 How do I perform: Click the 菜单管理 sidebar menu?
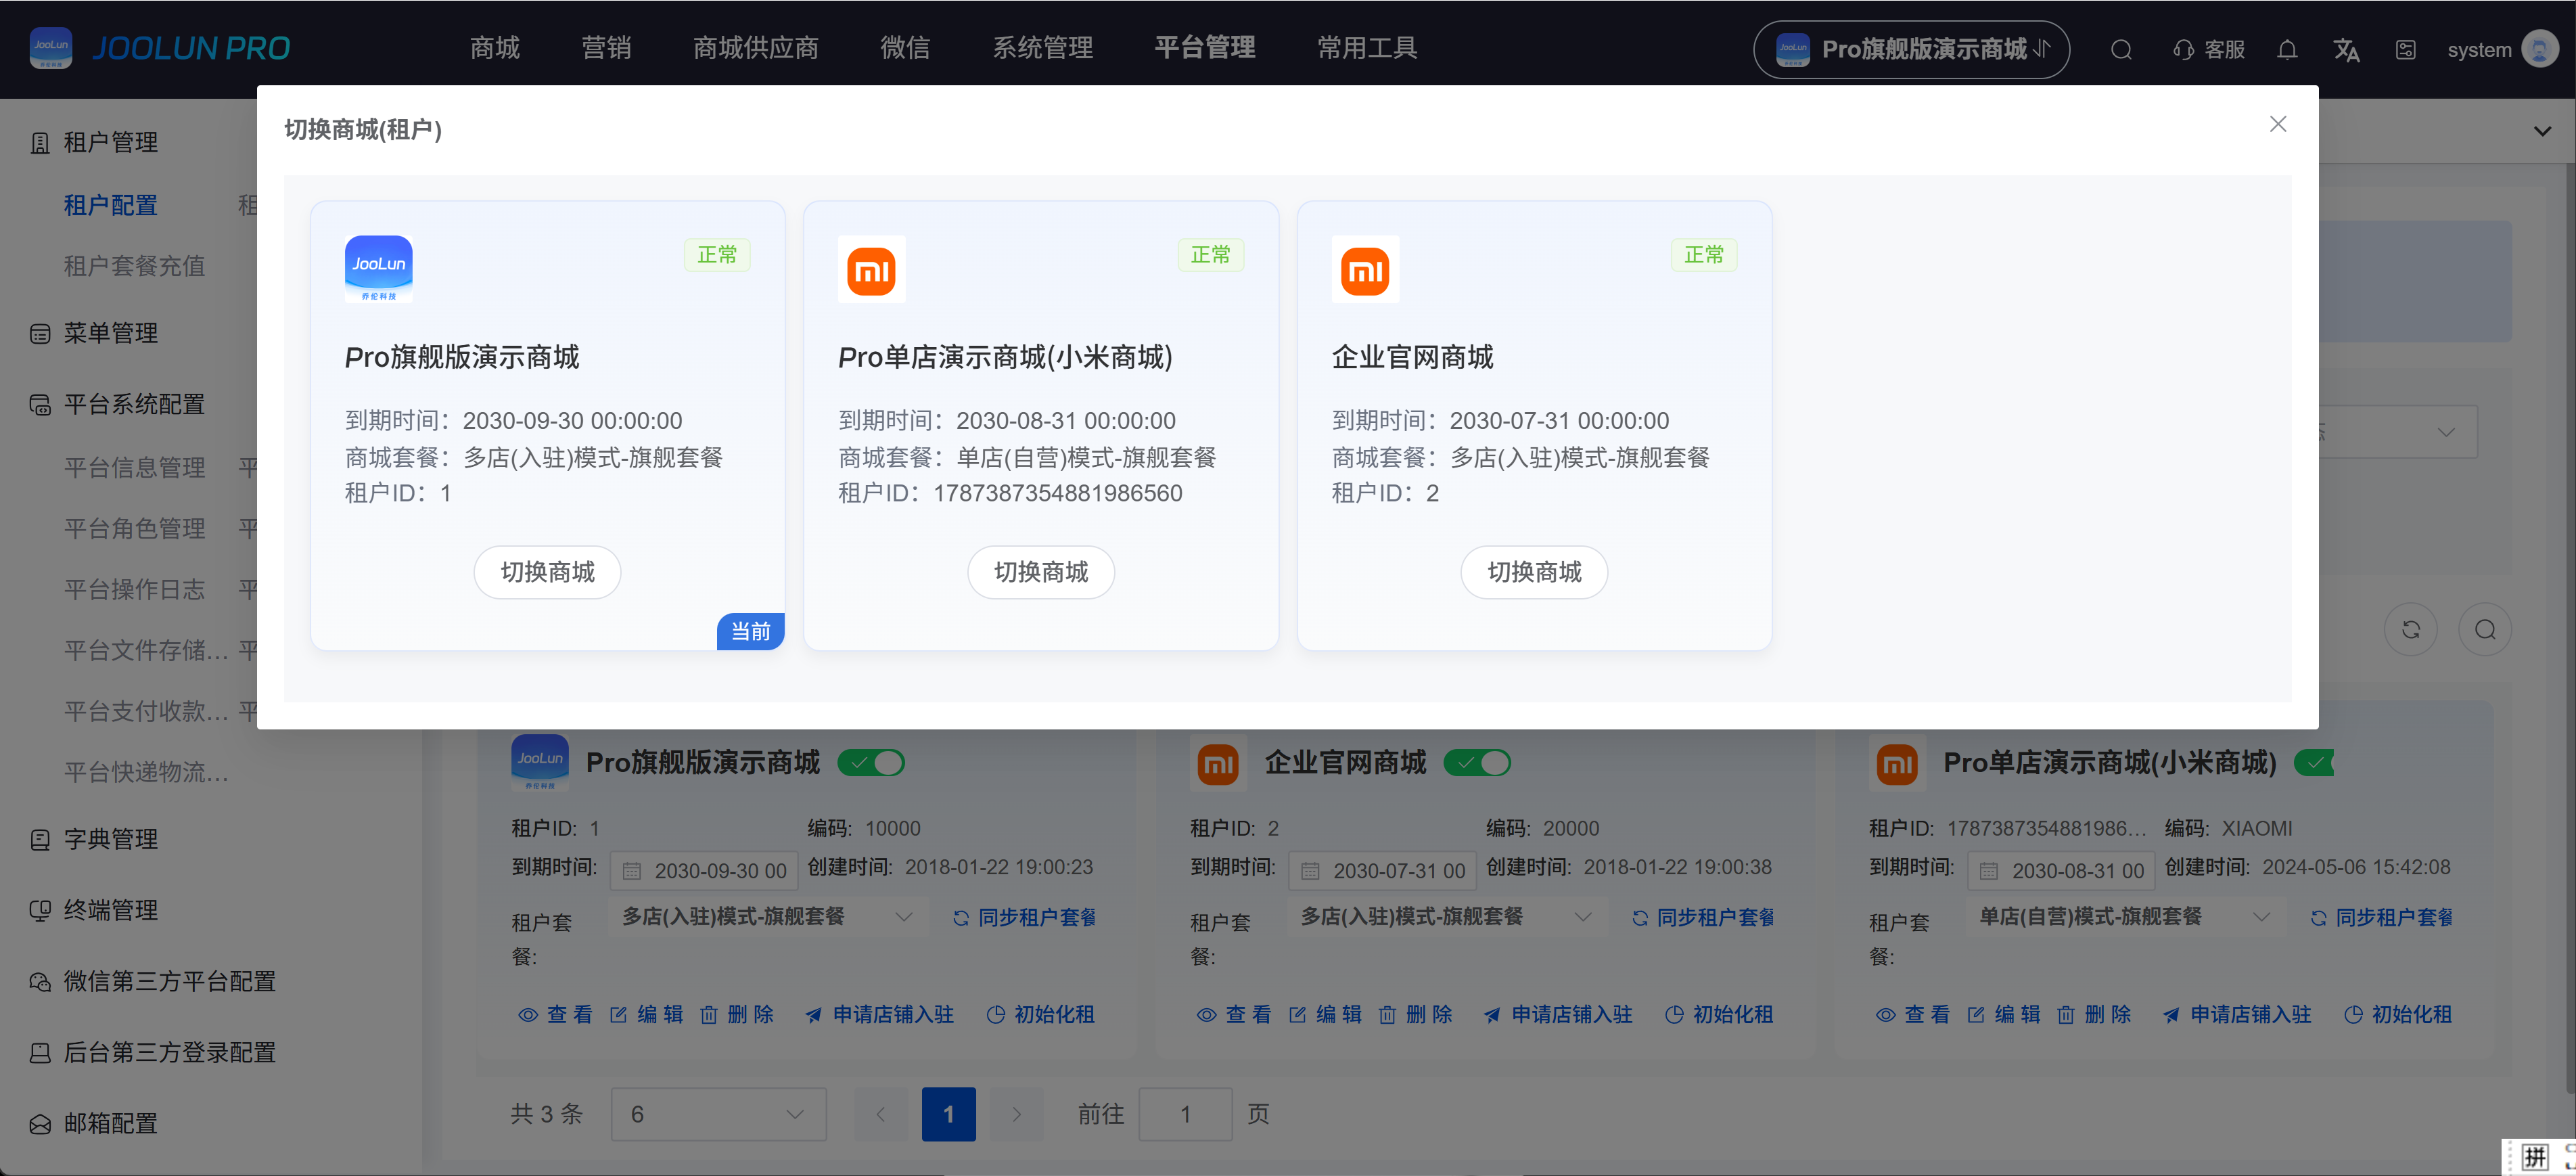111,333
